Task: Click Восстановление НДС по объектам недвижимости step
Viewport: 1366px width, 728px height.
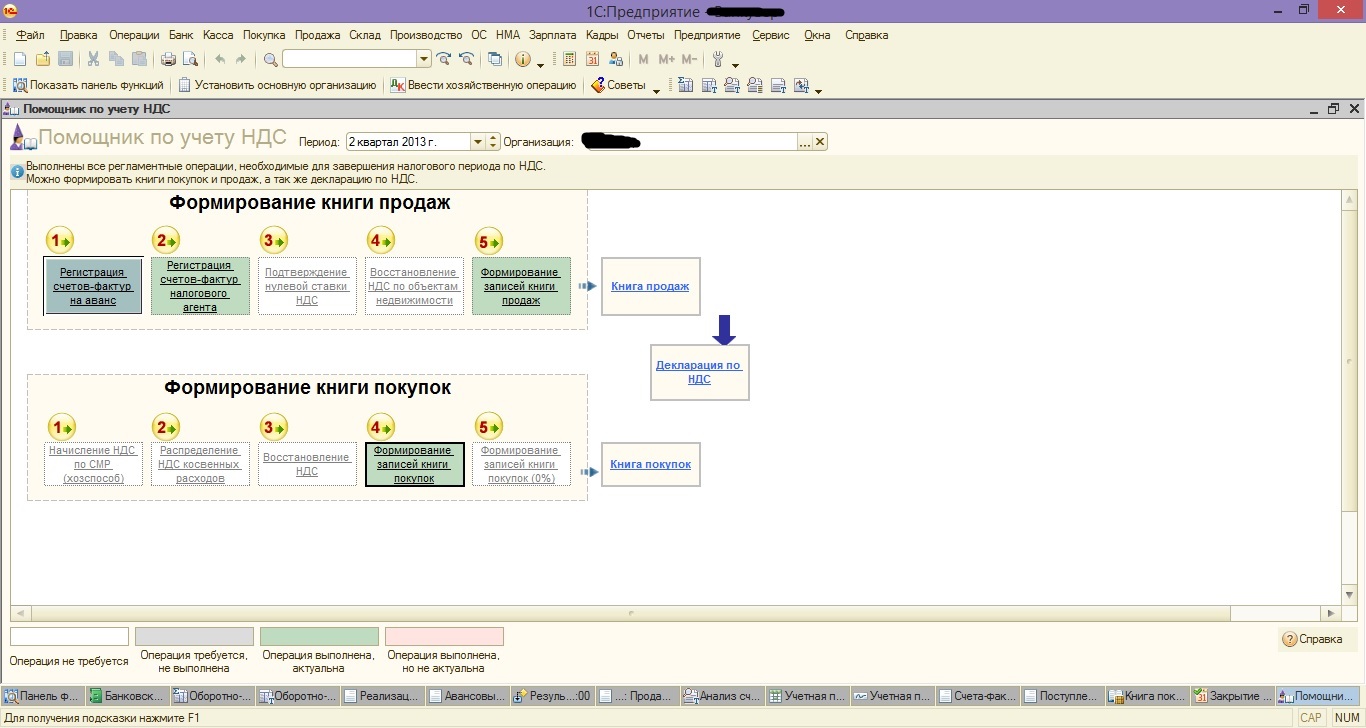Action: click(414, 286)
